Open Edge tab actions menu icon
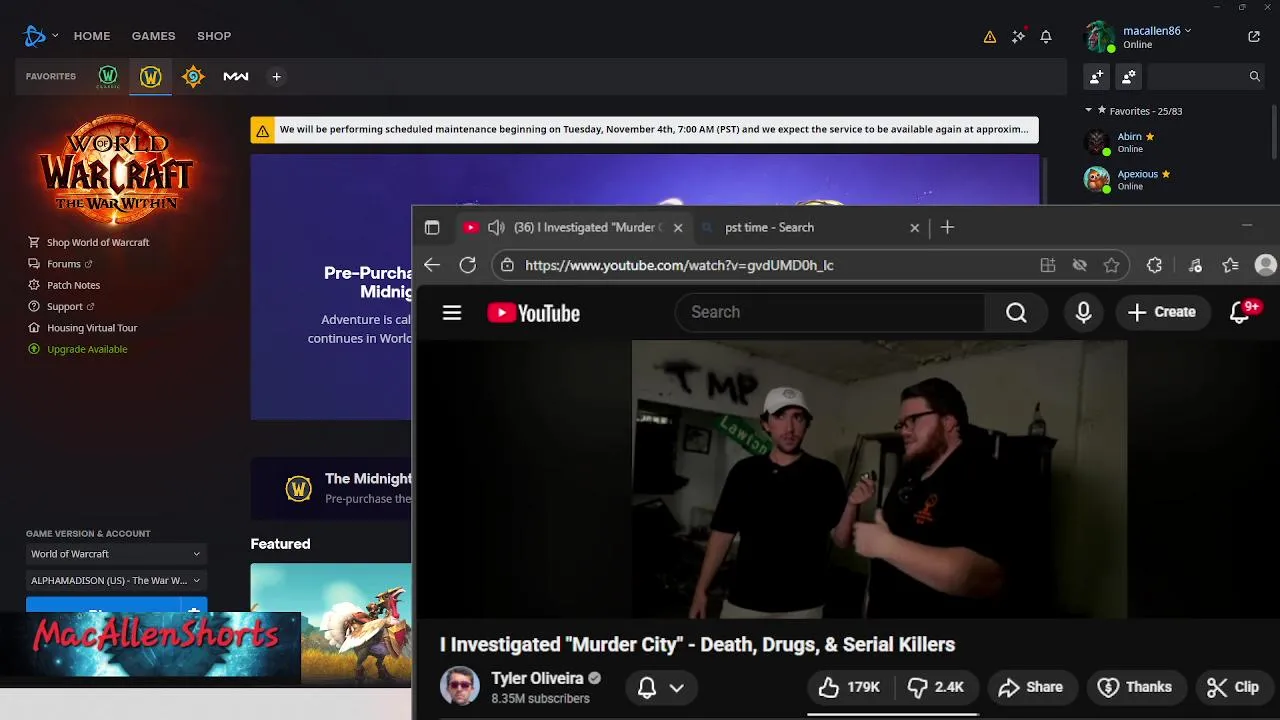This screenshot has height=720, width=1280. (432, 228)
